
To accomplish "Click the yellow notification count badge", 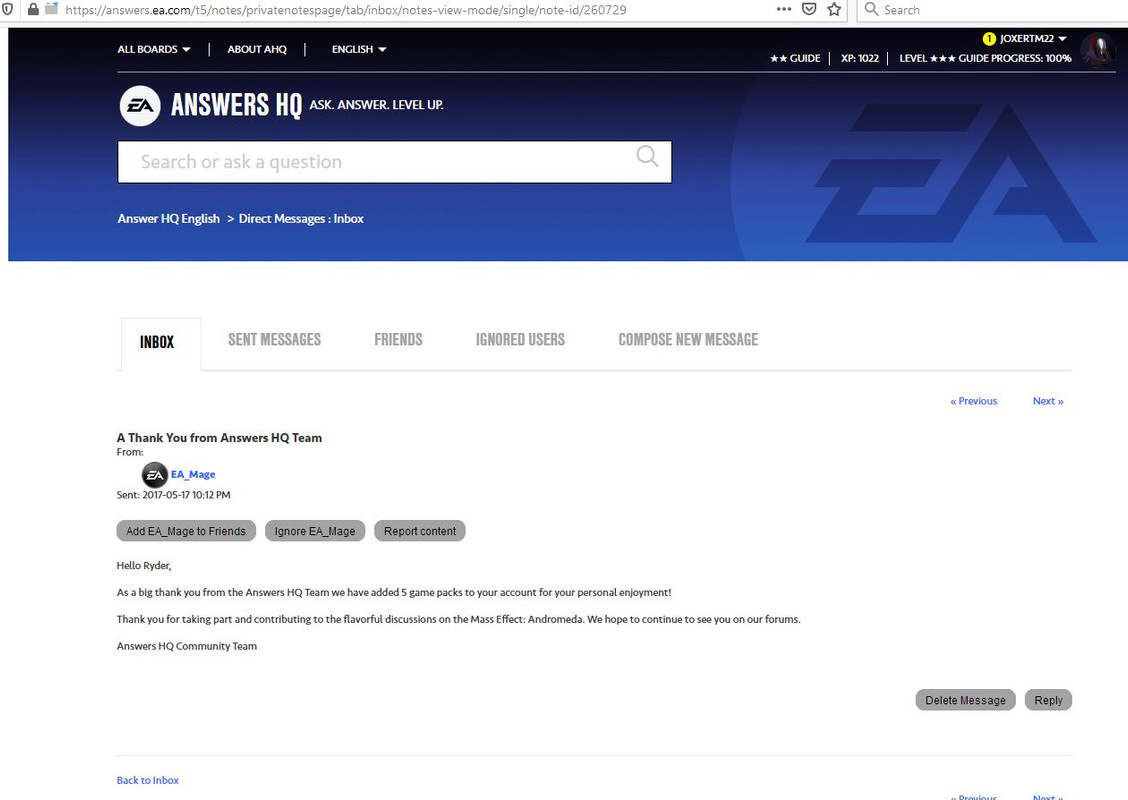I will (989, 39).
